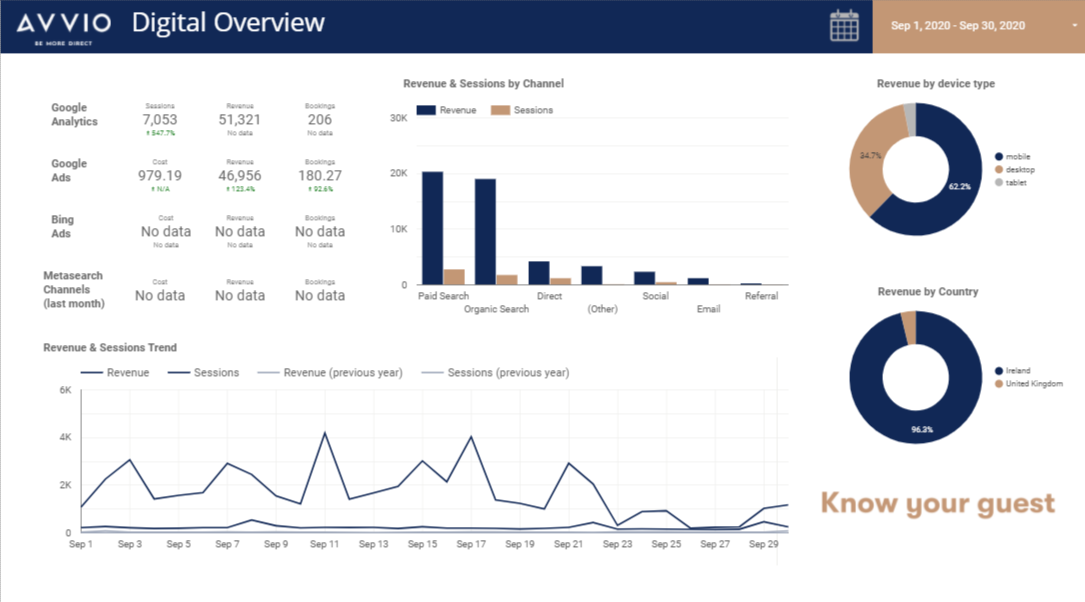The image size is (1085, 602).
Task: Toggle the Sessions legend in channel chart
Action: pos(522,110)
